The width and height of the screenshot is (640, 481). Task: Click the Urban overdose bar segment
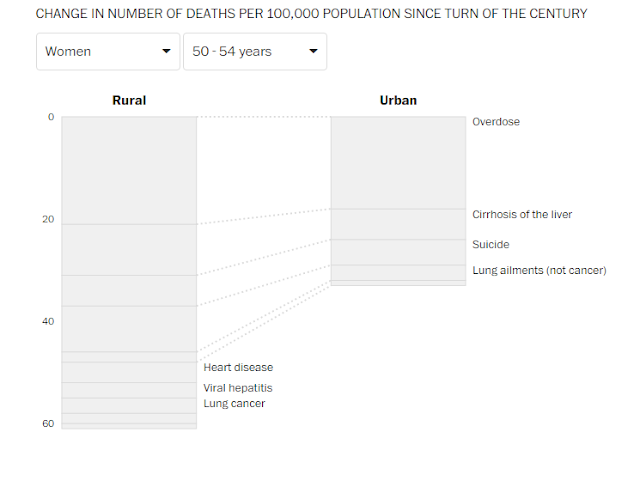click(x=398, y=163)
